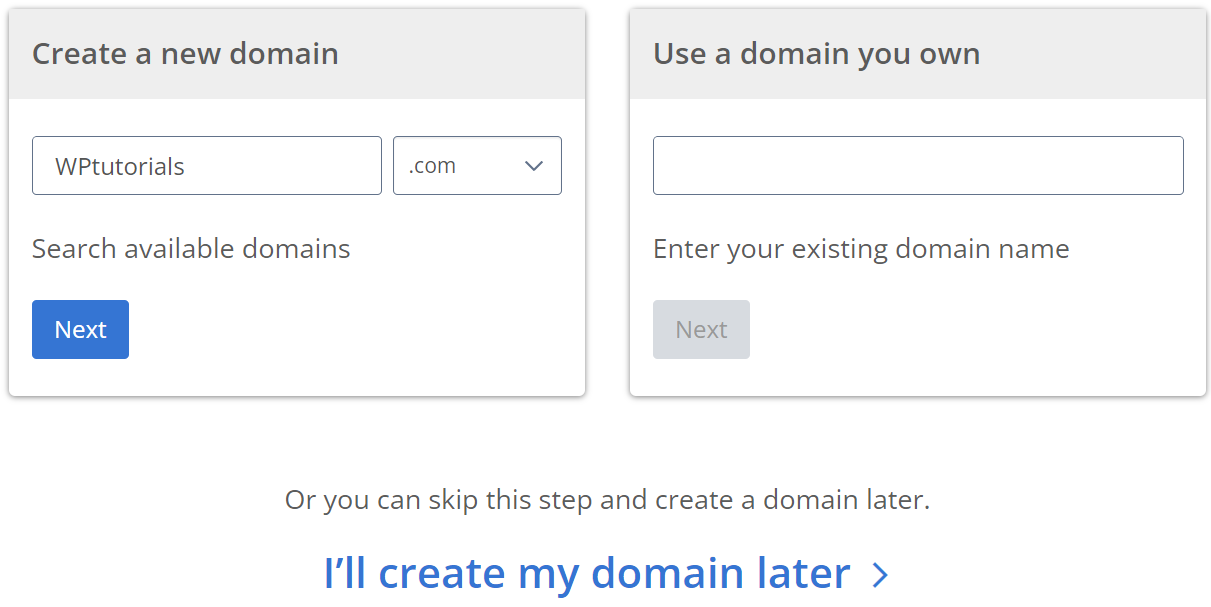The width and height of the screenshot is (1211, 607).
Task: Click the "Use a domain you own" heading
Action: [816, 53]
